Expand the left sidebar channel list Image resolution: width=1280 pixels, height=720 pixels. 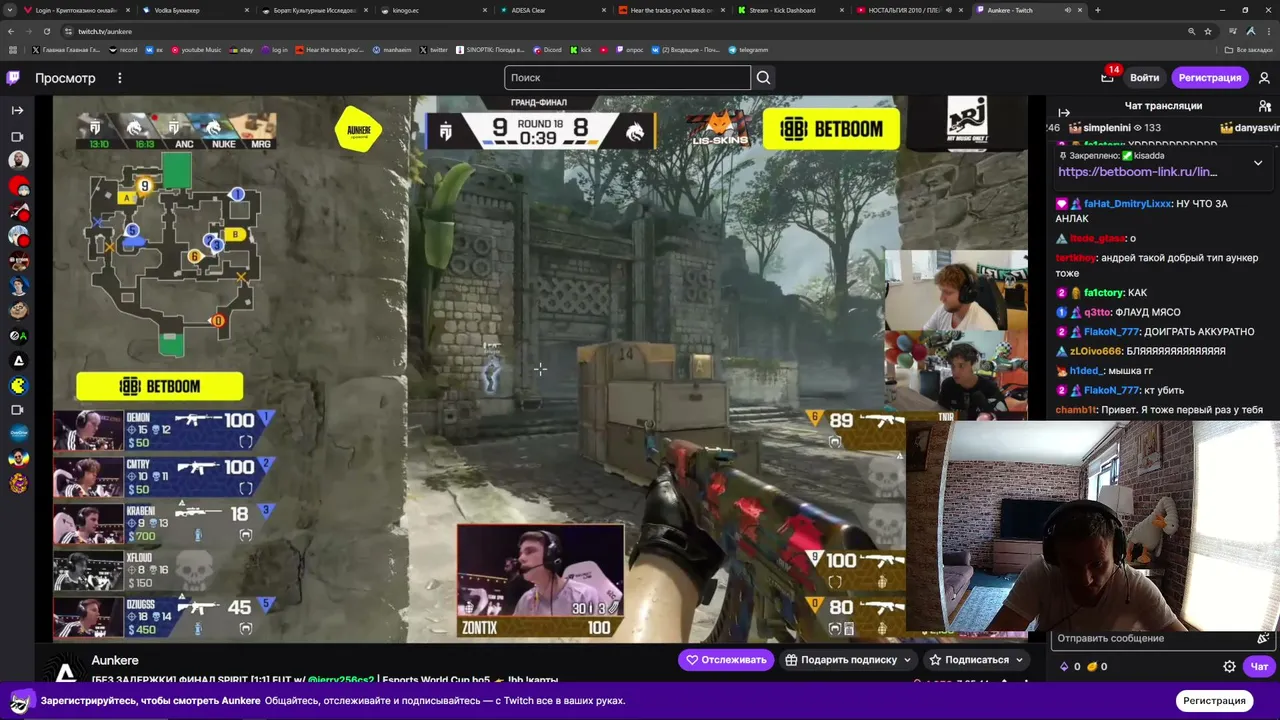(x=17, y=110)
